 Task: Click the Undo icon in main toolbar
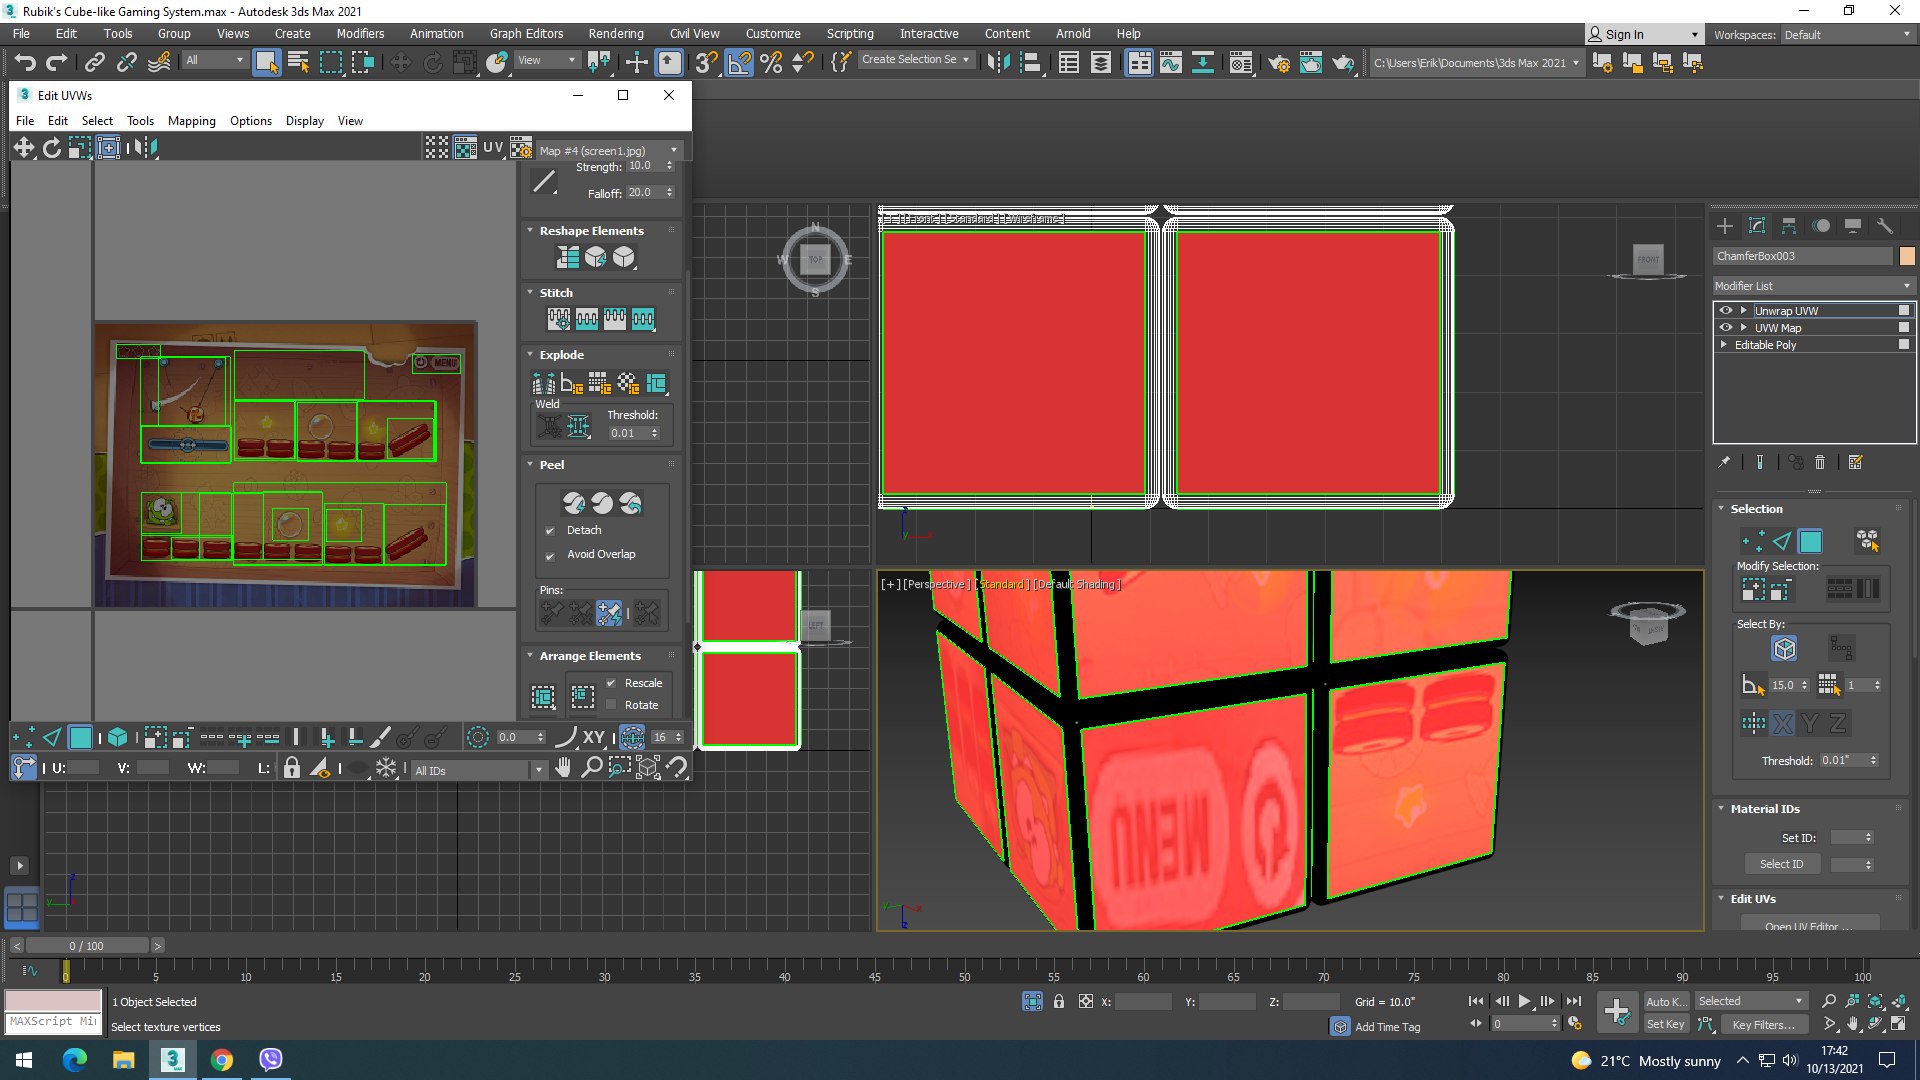[25, 62]
